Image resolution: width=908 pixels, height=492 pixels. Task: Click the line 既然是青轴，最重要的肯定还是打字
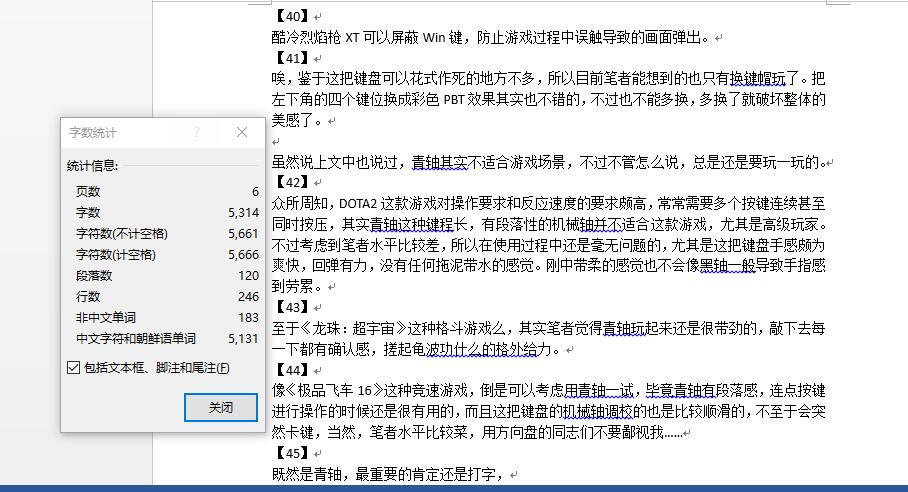pos(387,475)
